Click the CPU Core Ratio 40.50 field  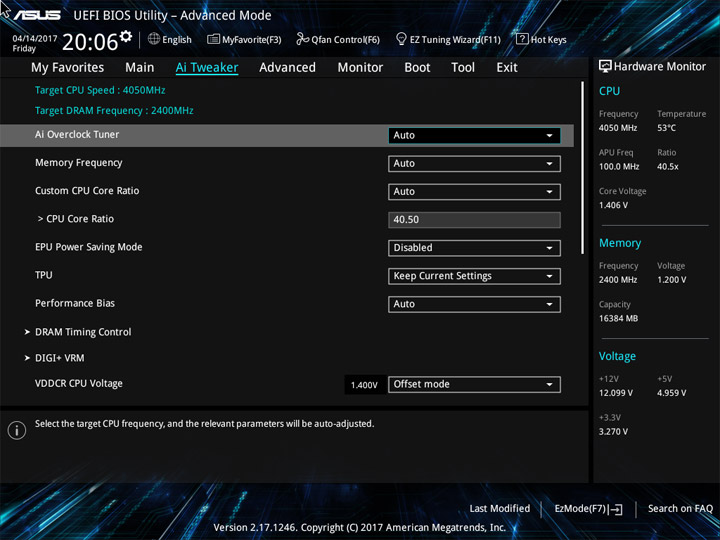pyautogui.click(x=474, y=219)
